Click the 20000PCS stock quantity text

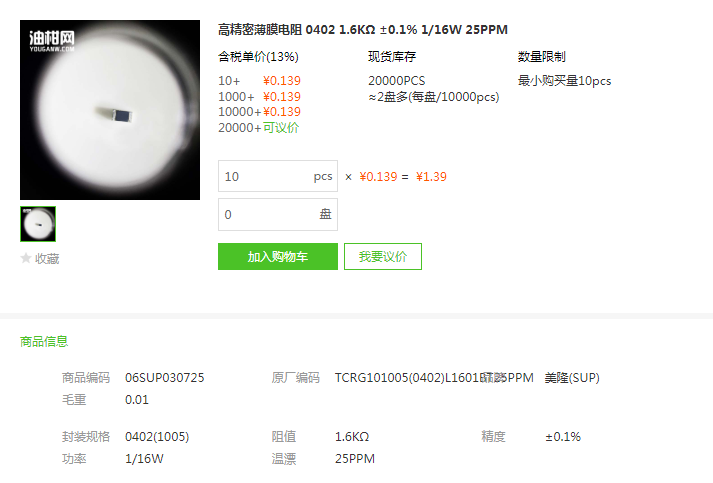(397, 81)
